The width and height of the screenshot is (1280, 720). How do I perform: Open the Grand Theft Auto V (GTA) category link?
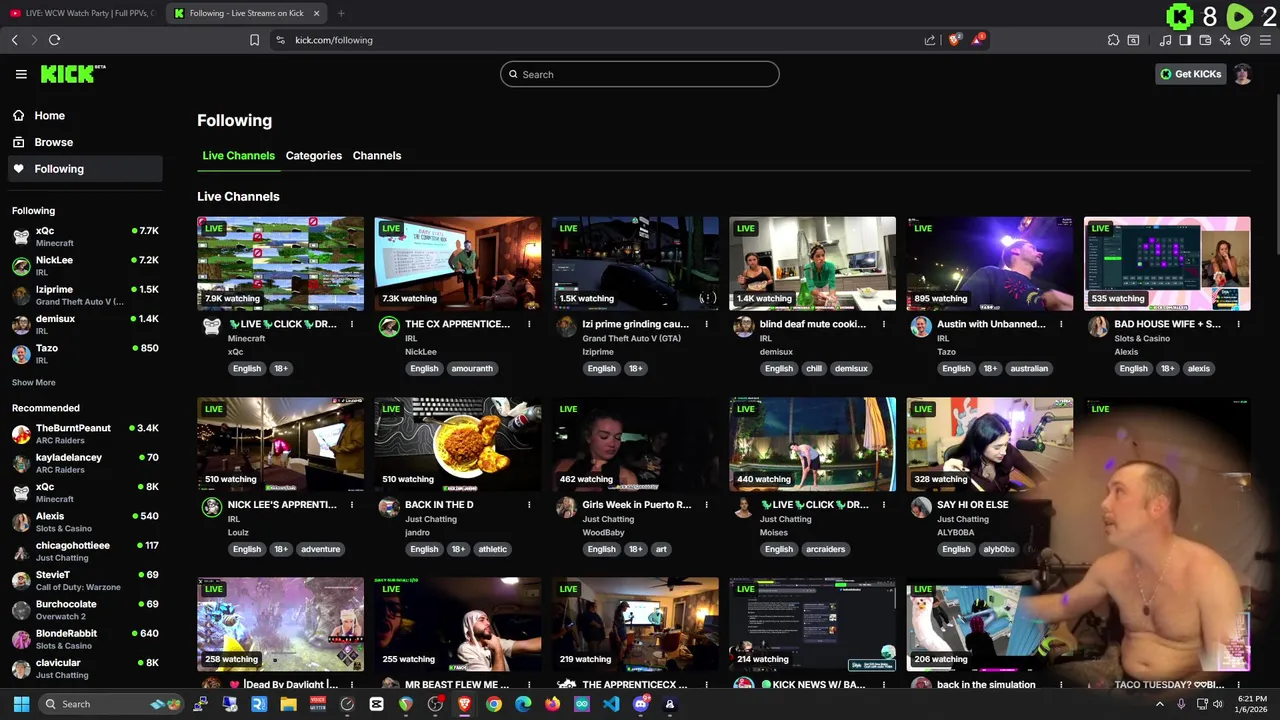632,339
